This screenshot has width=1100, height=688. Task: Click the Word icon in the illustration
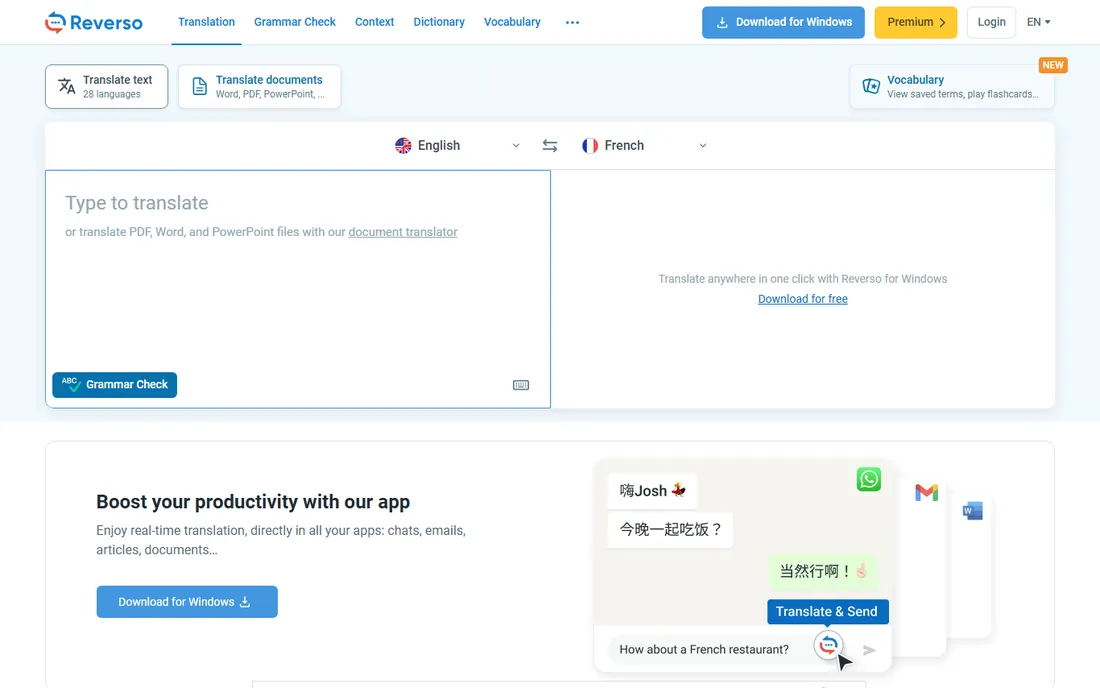point(973,511)
